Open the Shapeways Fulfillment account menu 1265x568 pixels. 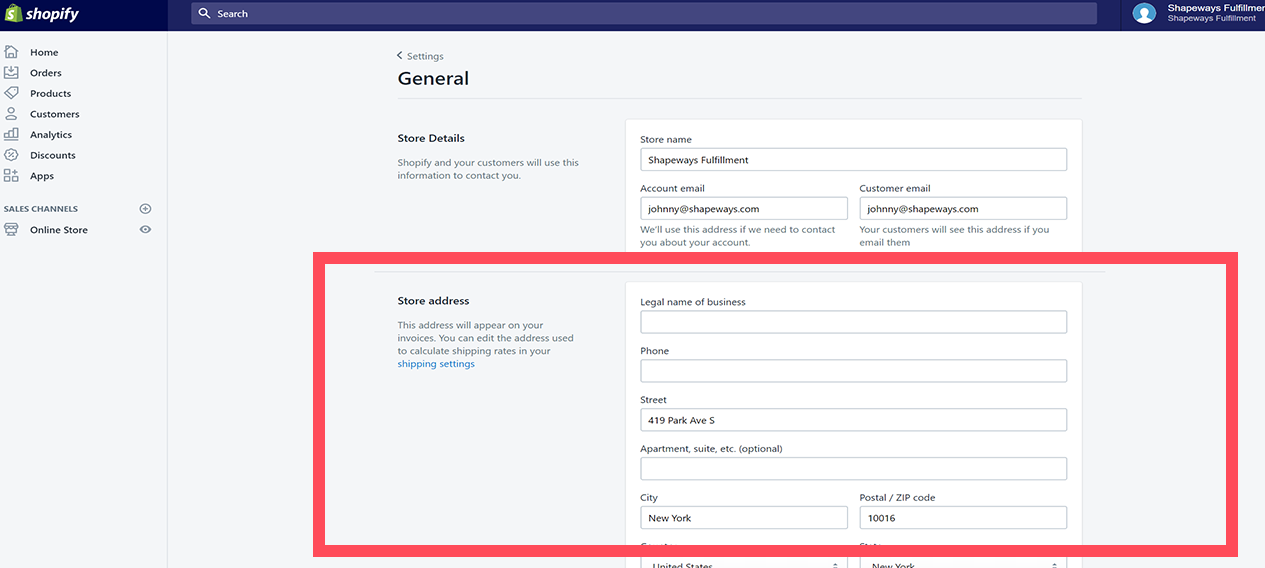pos(1195,14)
